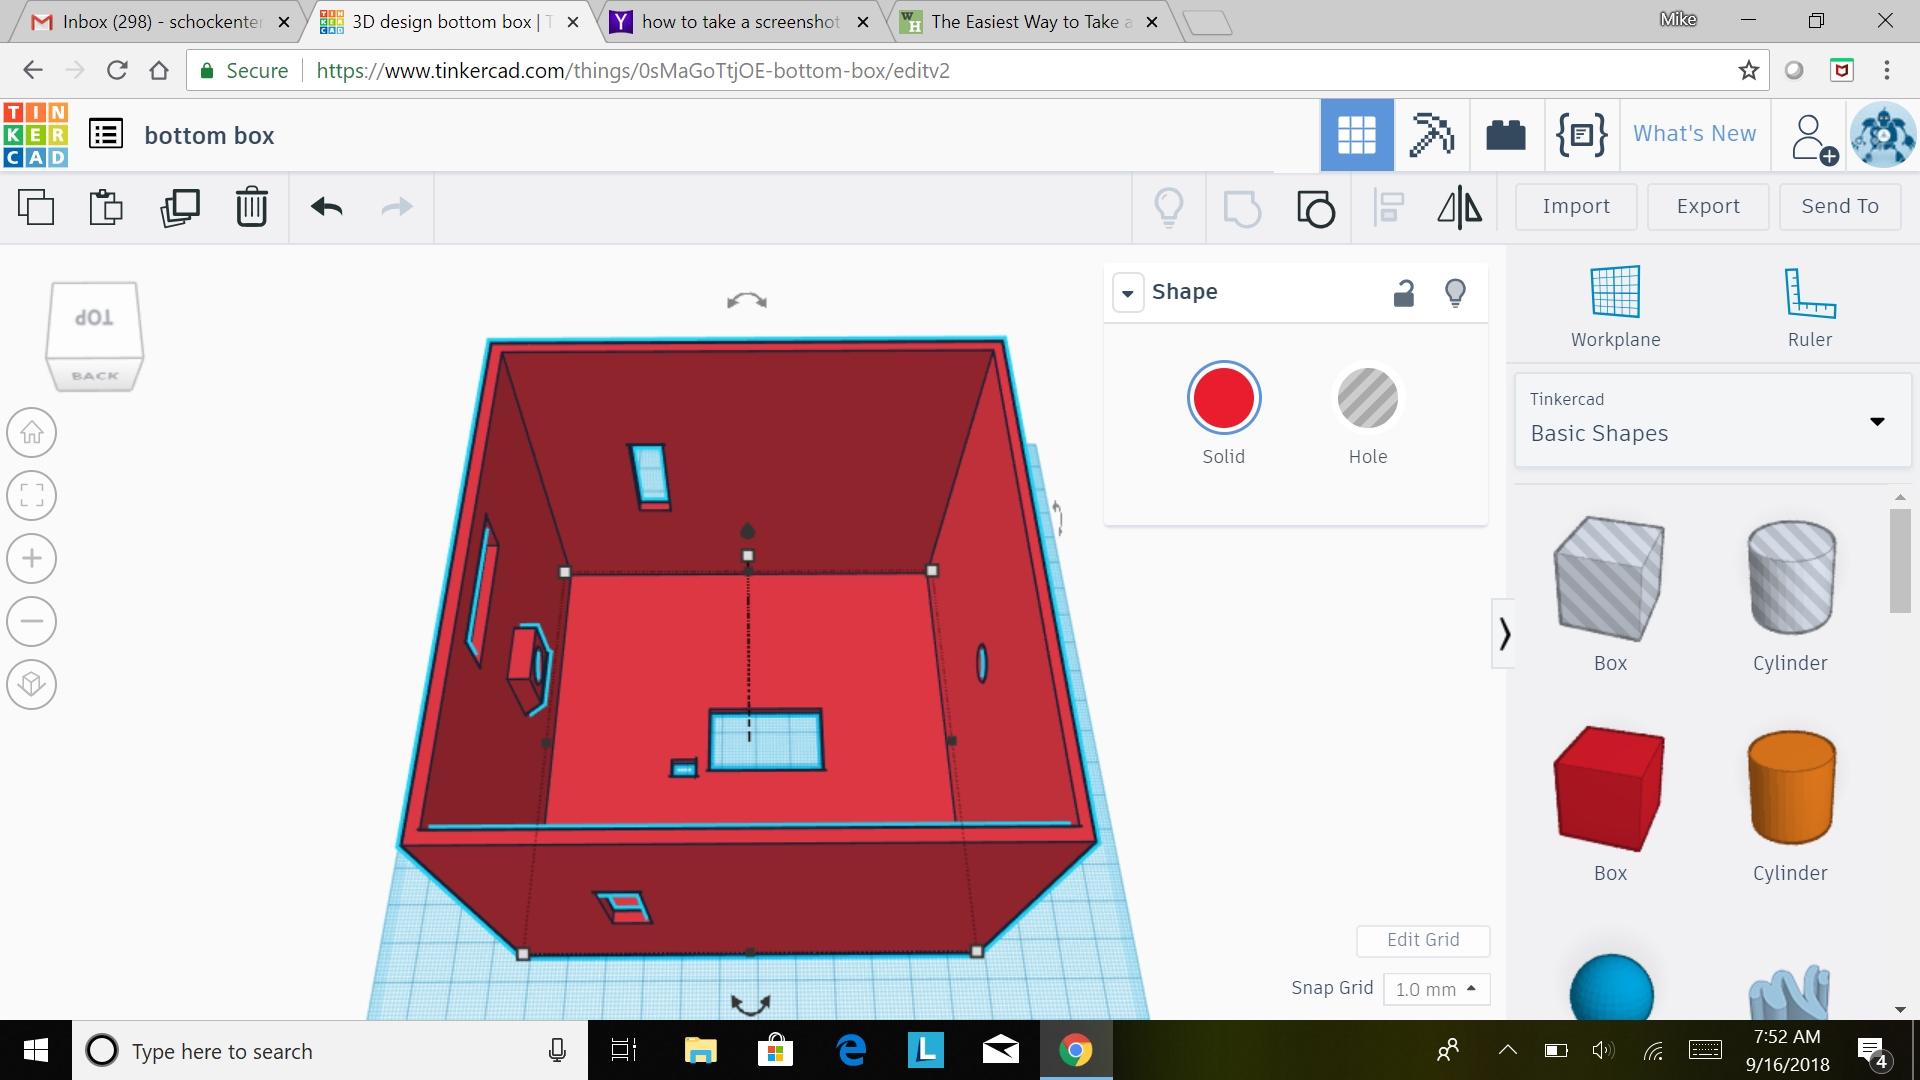Switch to the how to take a screenshot tab
This screenshot has height=1080, width=1920.
tap(740, 21)
